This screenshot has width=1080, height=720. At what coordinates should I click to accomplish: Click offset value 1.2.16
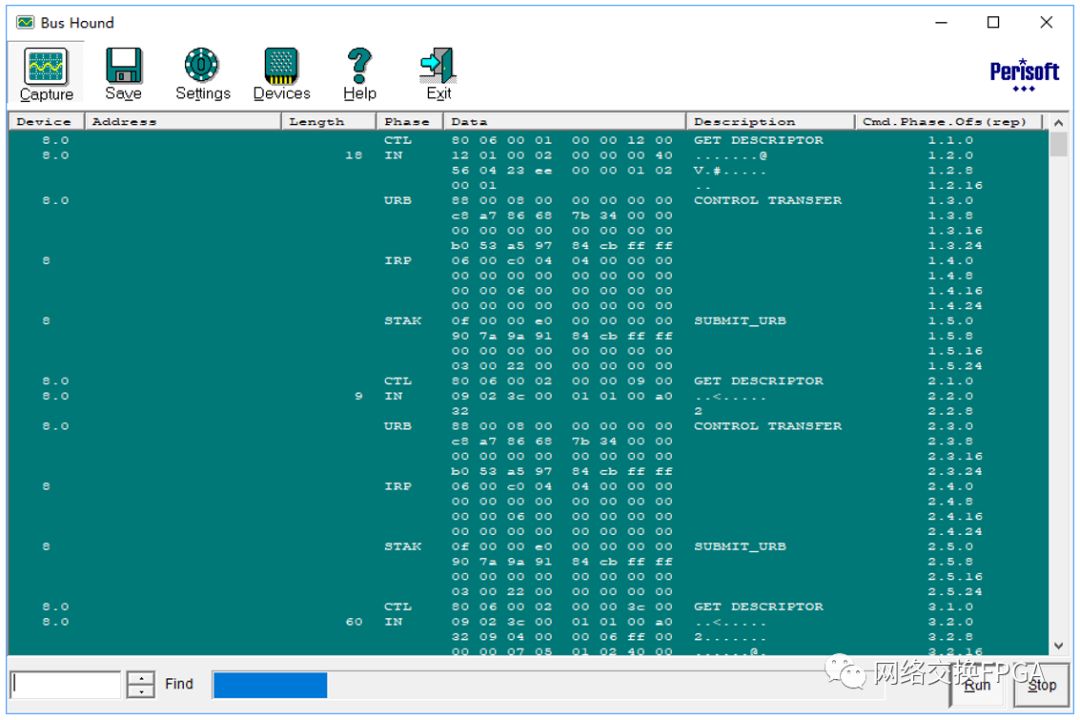point(955,185)
